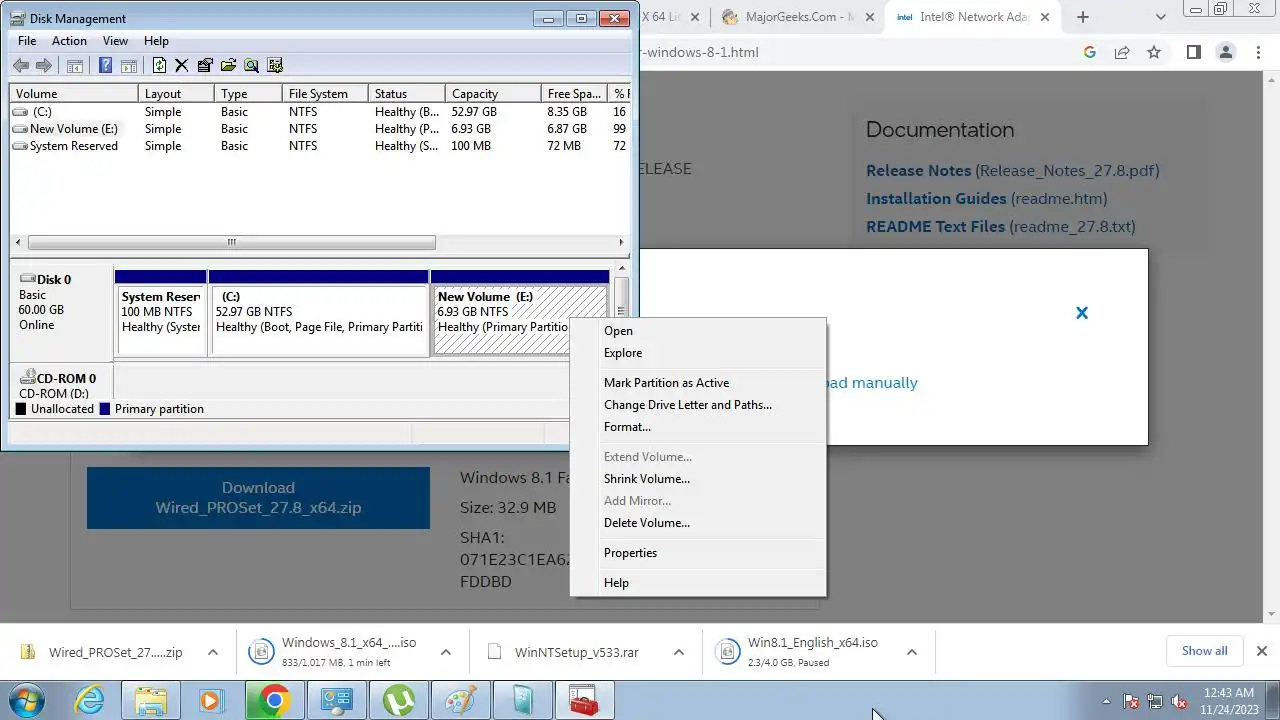
Task: Click Show all downloads button
Action: coord(1204,651)
